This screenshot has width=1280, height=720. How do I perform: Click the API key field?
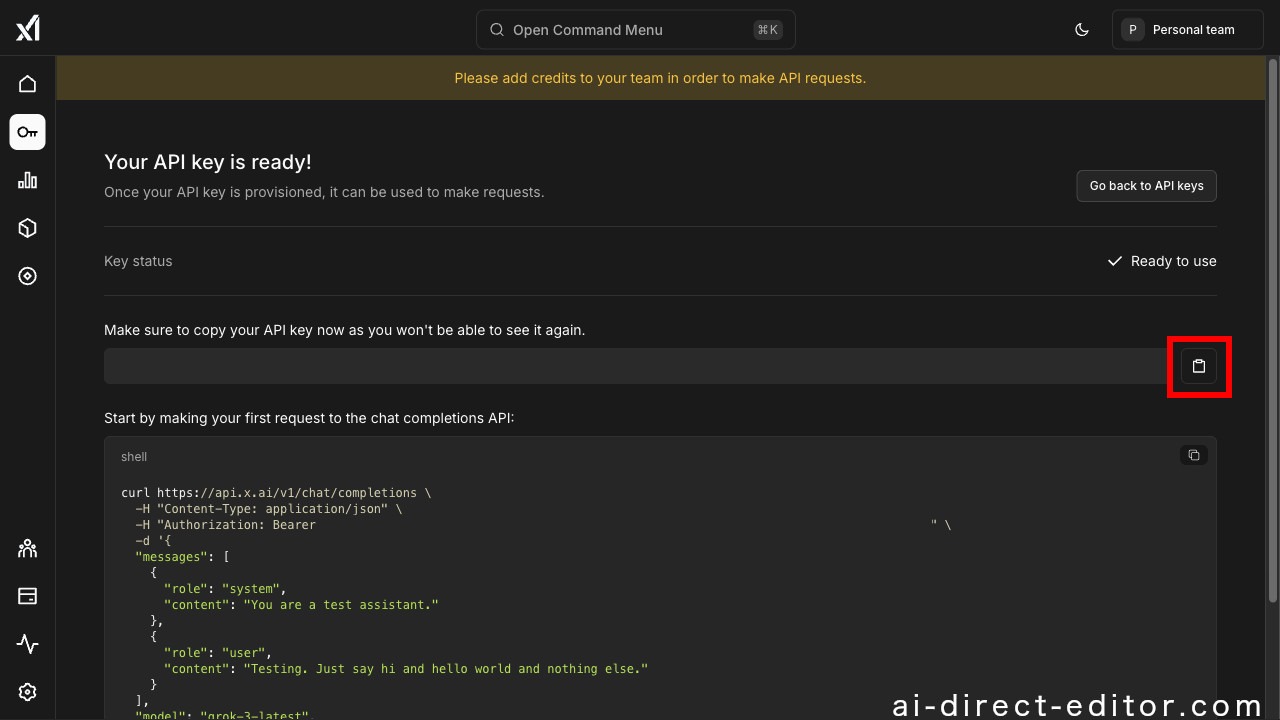(636, 366)
